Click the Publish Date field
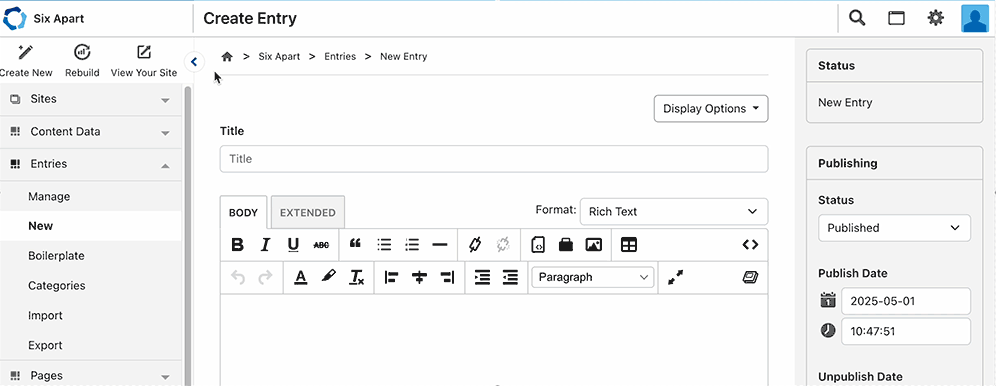Image resolution: width=996 pixels, height=386 pixels. (x=906, y=301)
